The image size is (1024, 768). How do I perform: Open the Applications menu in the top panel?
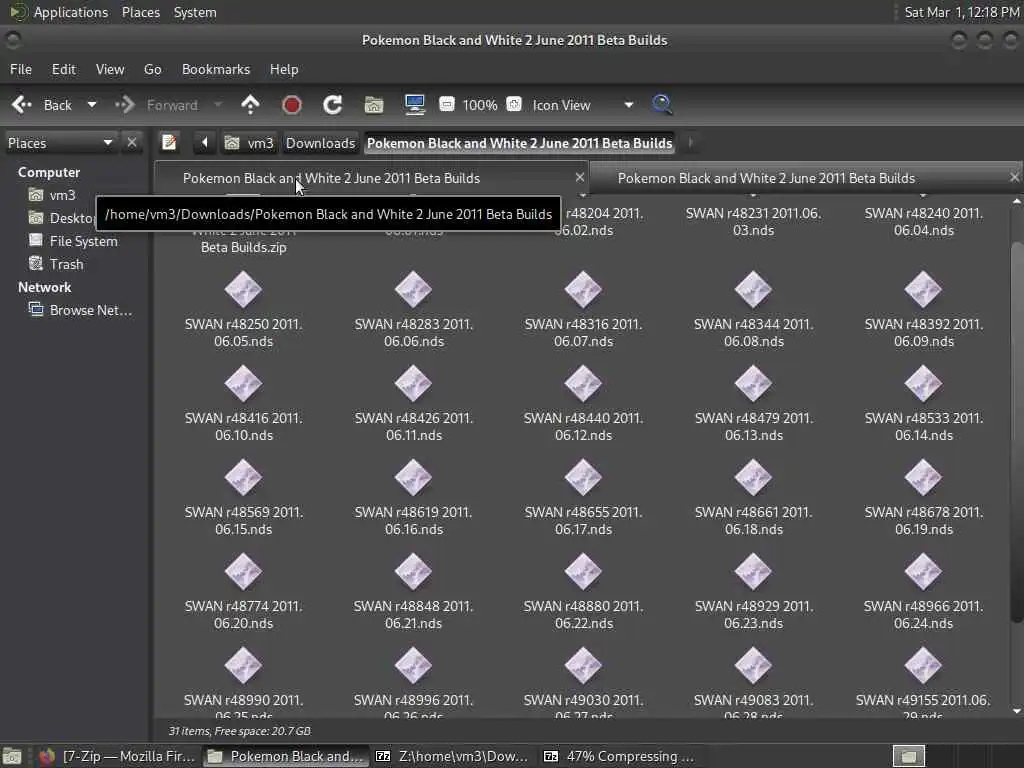pyautogui.click(x=71, y=12)
